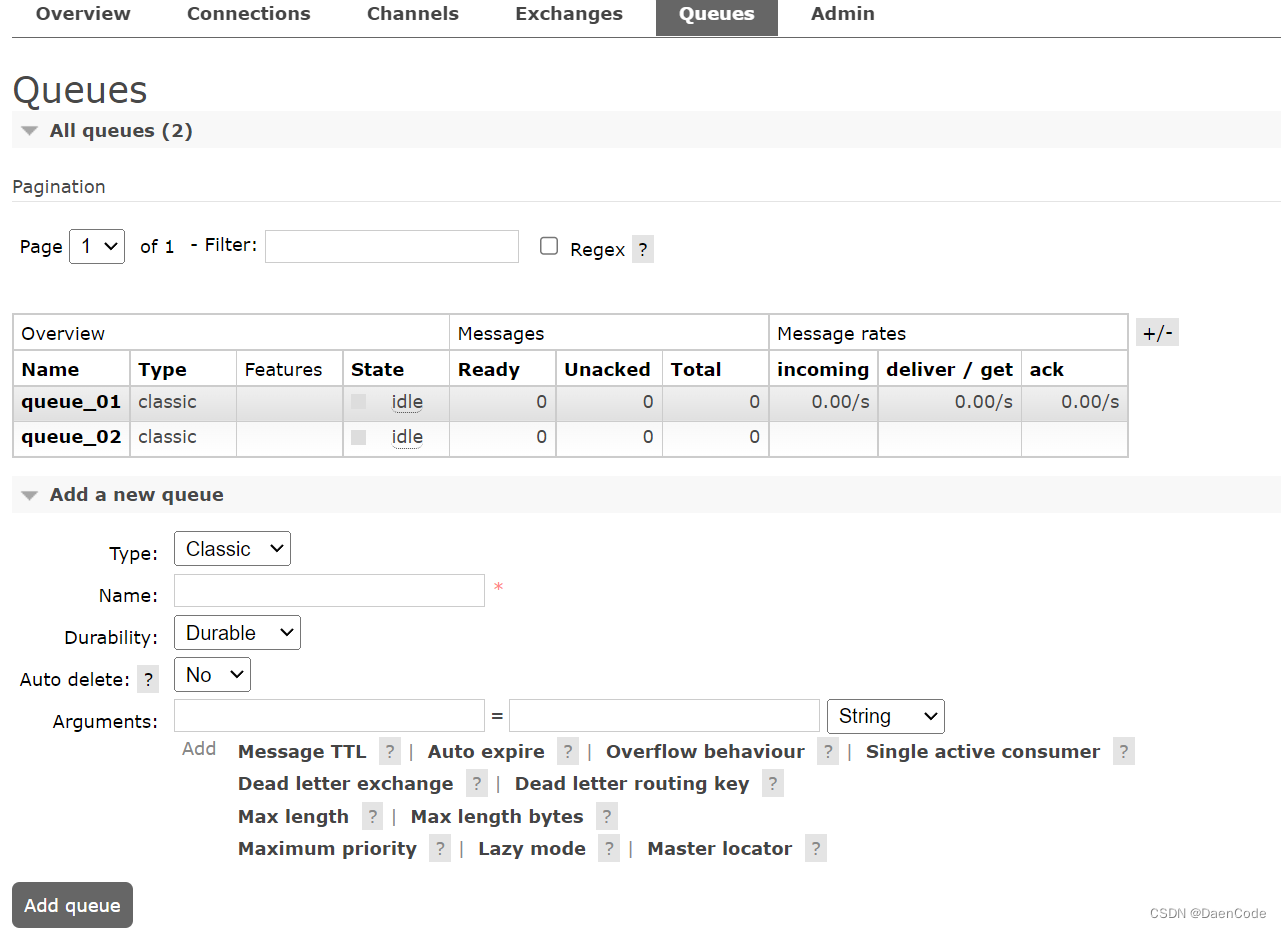Screen dimensions: 1281x928
Task: Switch to the Exchanges tab
Action: [x=568, y=14]
